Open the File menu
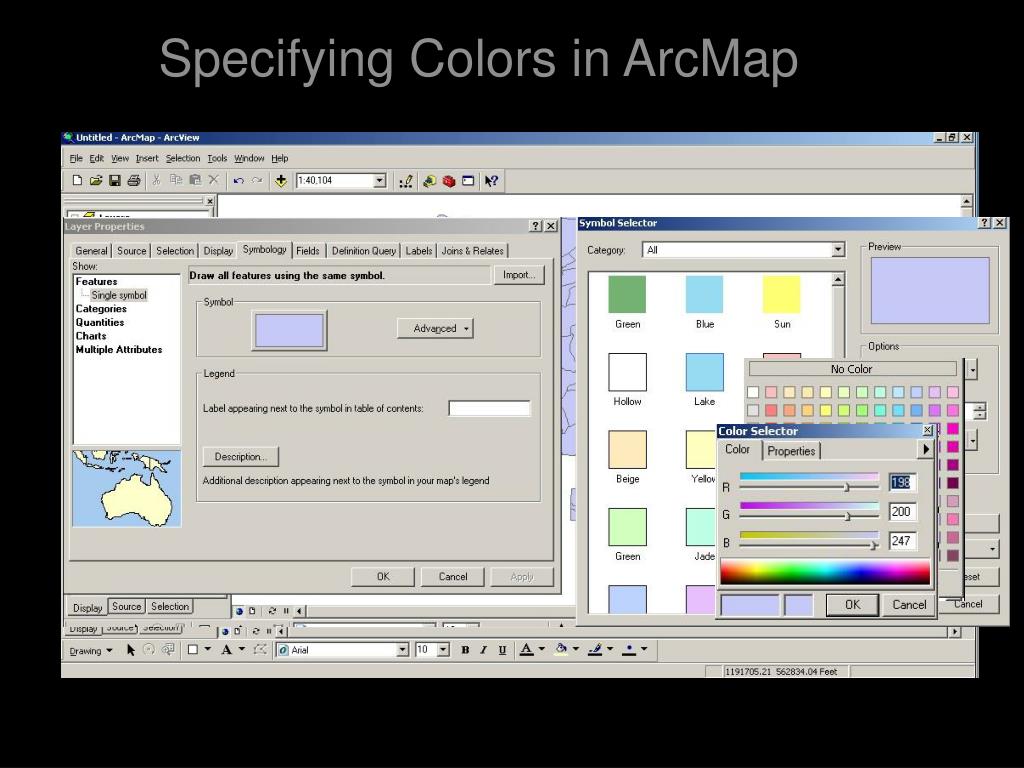 click(x=76, y=158)
